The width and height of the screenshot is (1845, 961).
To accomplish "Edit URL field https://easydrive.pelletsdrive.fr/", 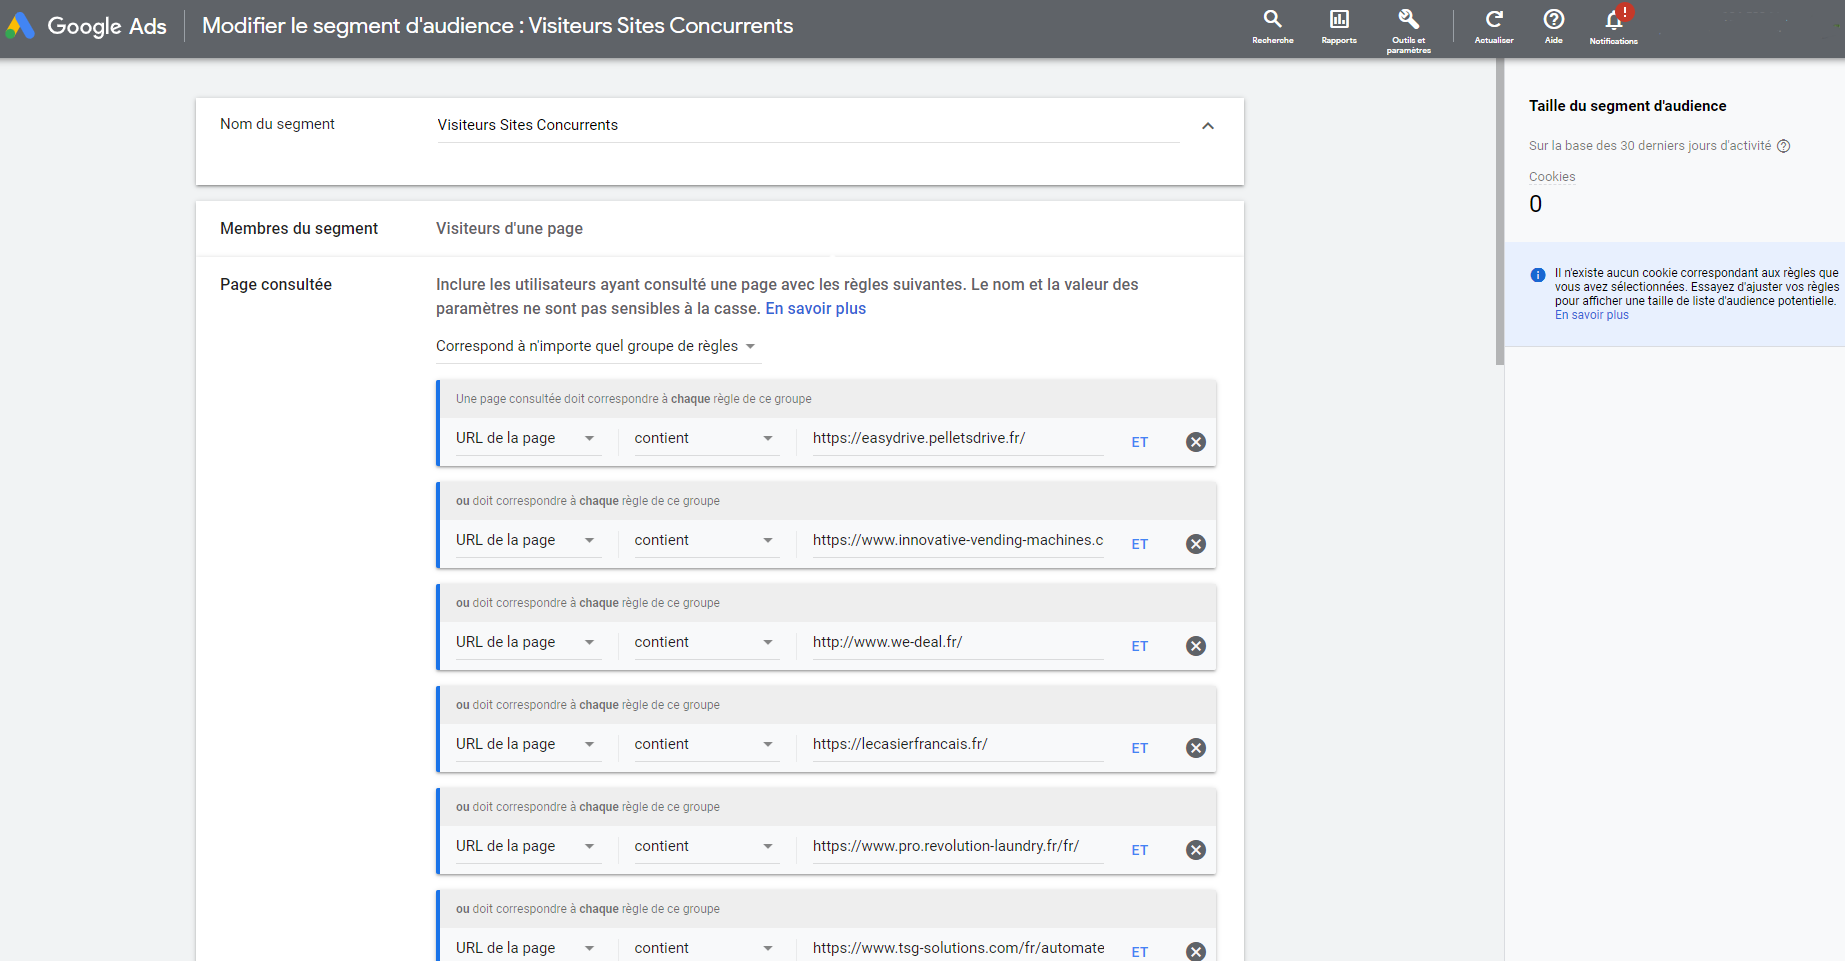I will click(x=958, y=438).
